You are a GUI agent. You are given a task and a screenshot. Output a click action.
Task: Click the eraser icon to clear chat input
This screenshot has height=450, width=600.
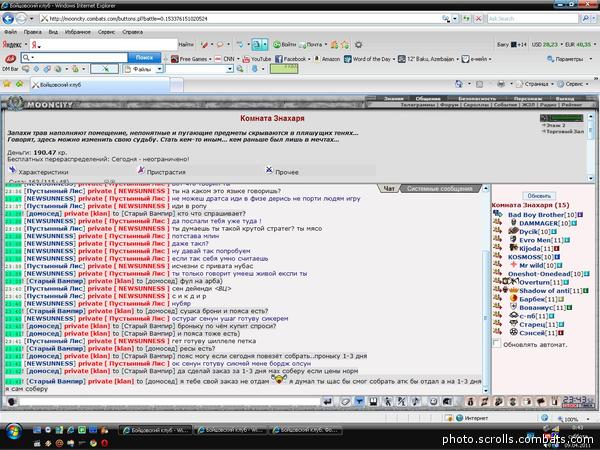345,401
